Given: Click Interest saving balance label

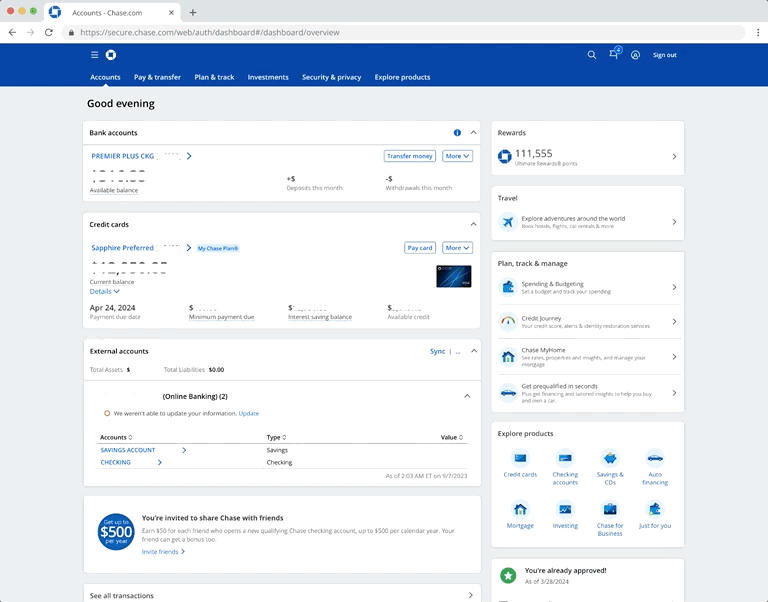Looking at the screenshot, I should 320,317.
